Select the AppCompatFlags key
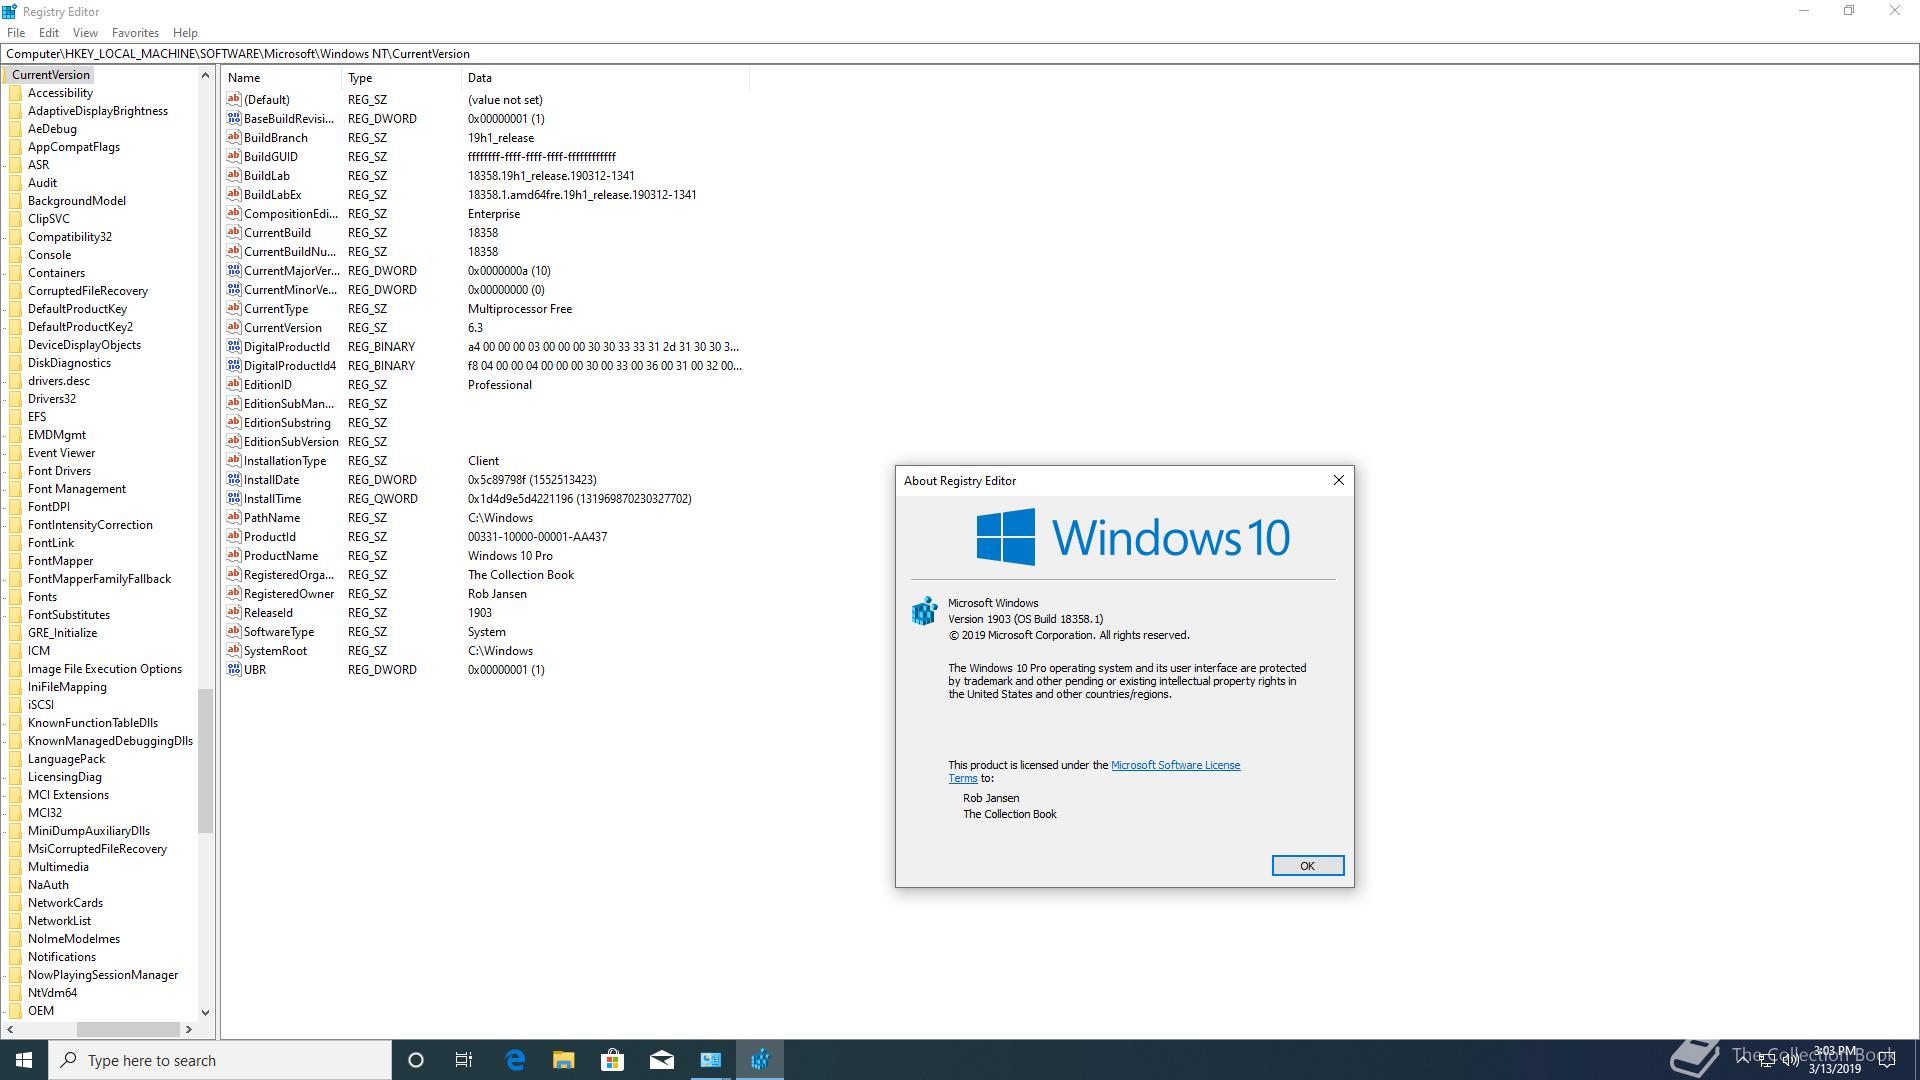The image size is (1920, 1080). [74, 147]
